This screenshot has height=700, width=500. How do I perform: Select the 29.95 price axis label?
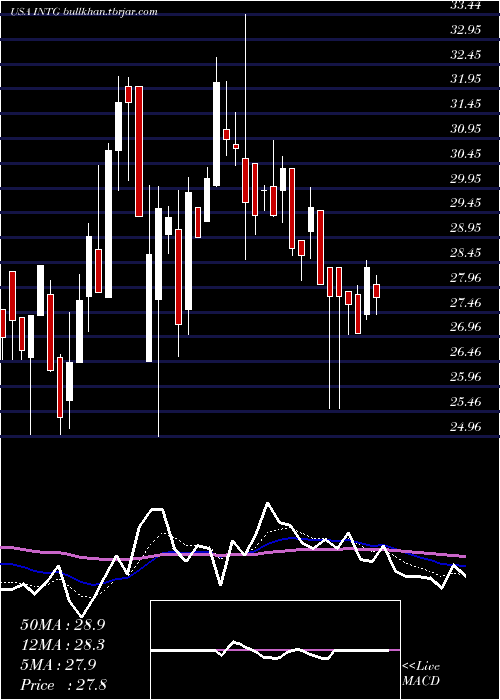[466, 179]
